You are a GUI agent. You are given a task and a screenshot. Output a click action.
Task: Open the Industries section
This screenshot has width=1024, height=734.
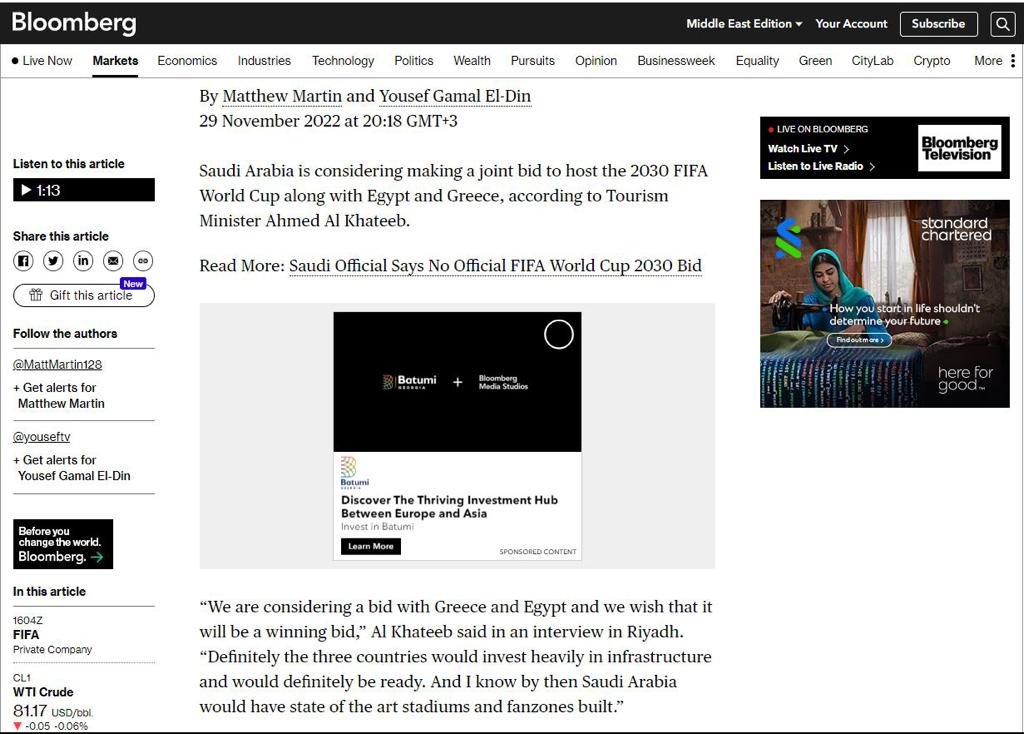point(264,61)
